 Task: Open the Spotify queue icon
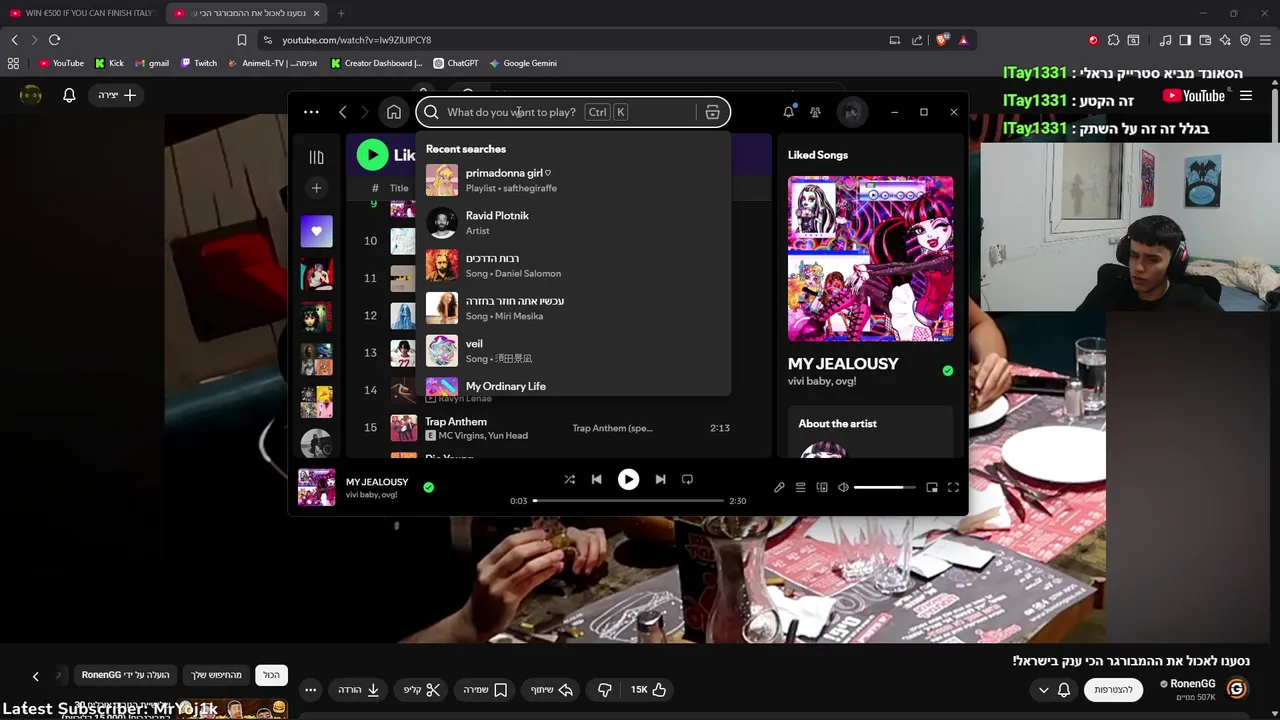[800, 487]
